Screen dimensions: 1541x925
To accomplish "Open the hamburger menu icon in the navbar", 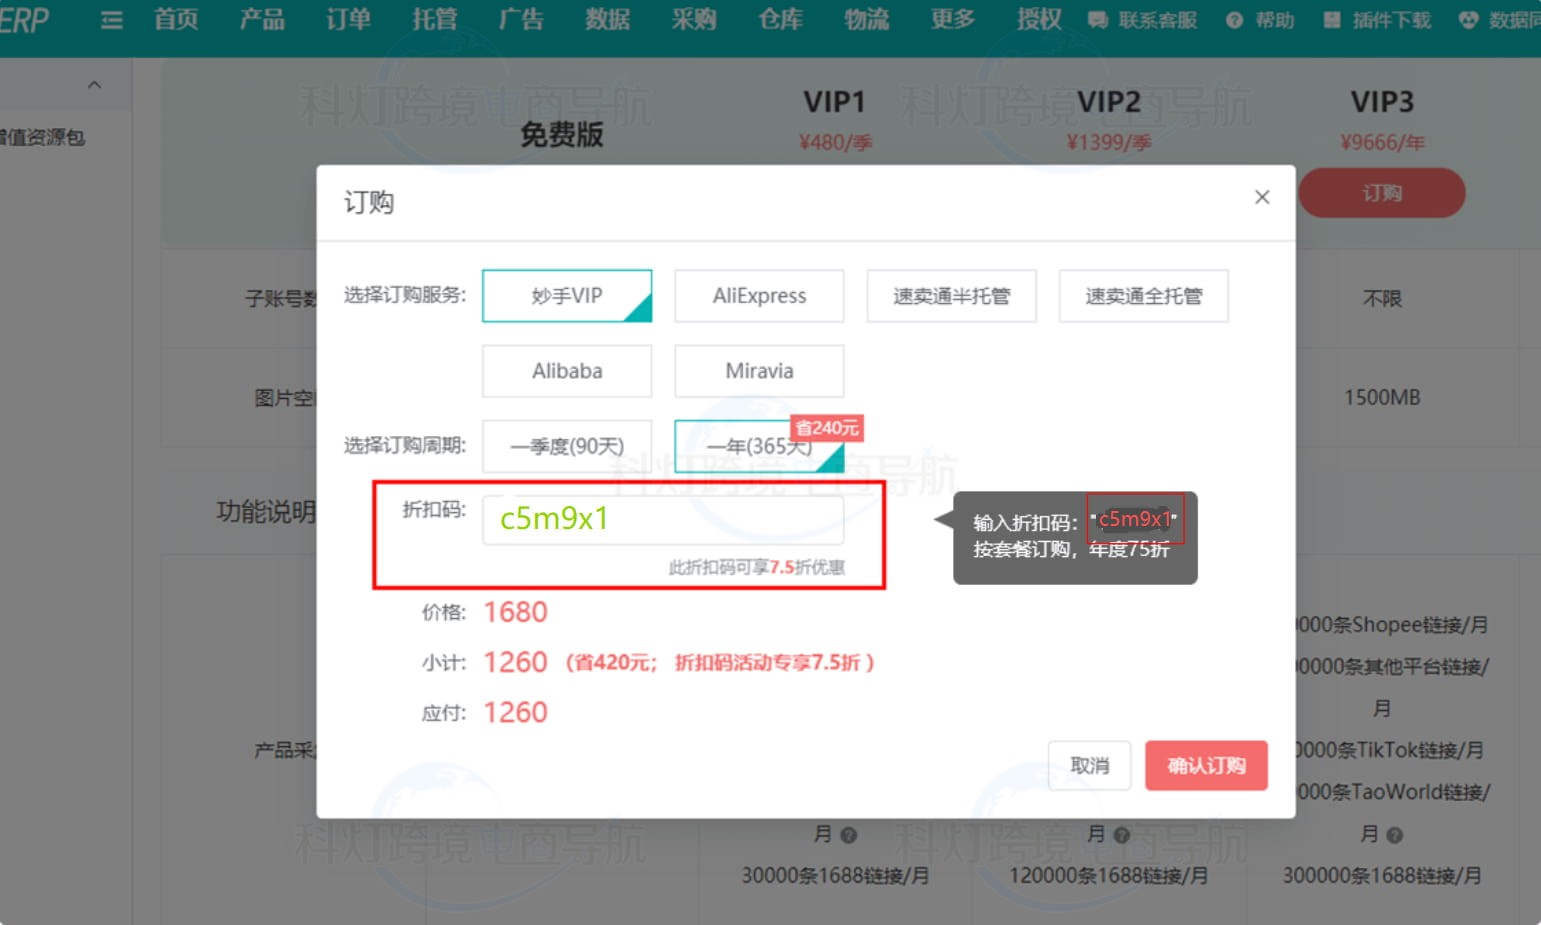I will click(x=111, y=20).
